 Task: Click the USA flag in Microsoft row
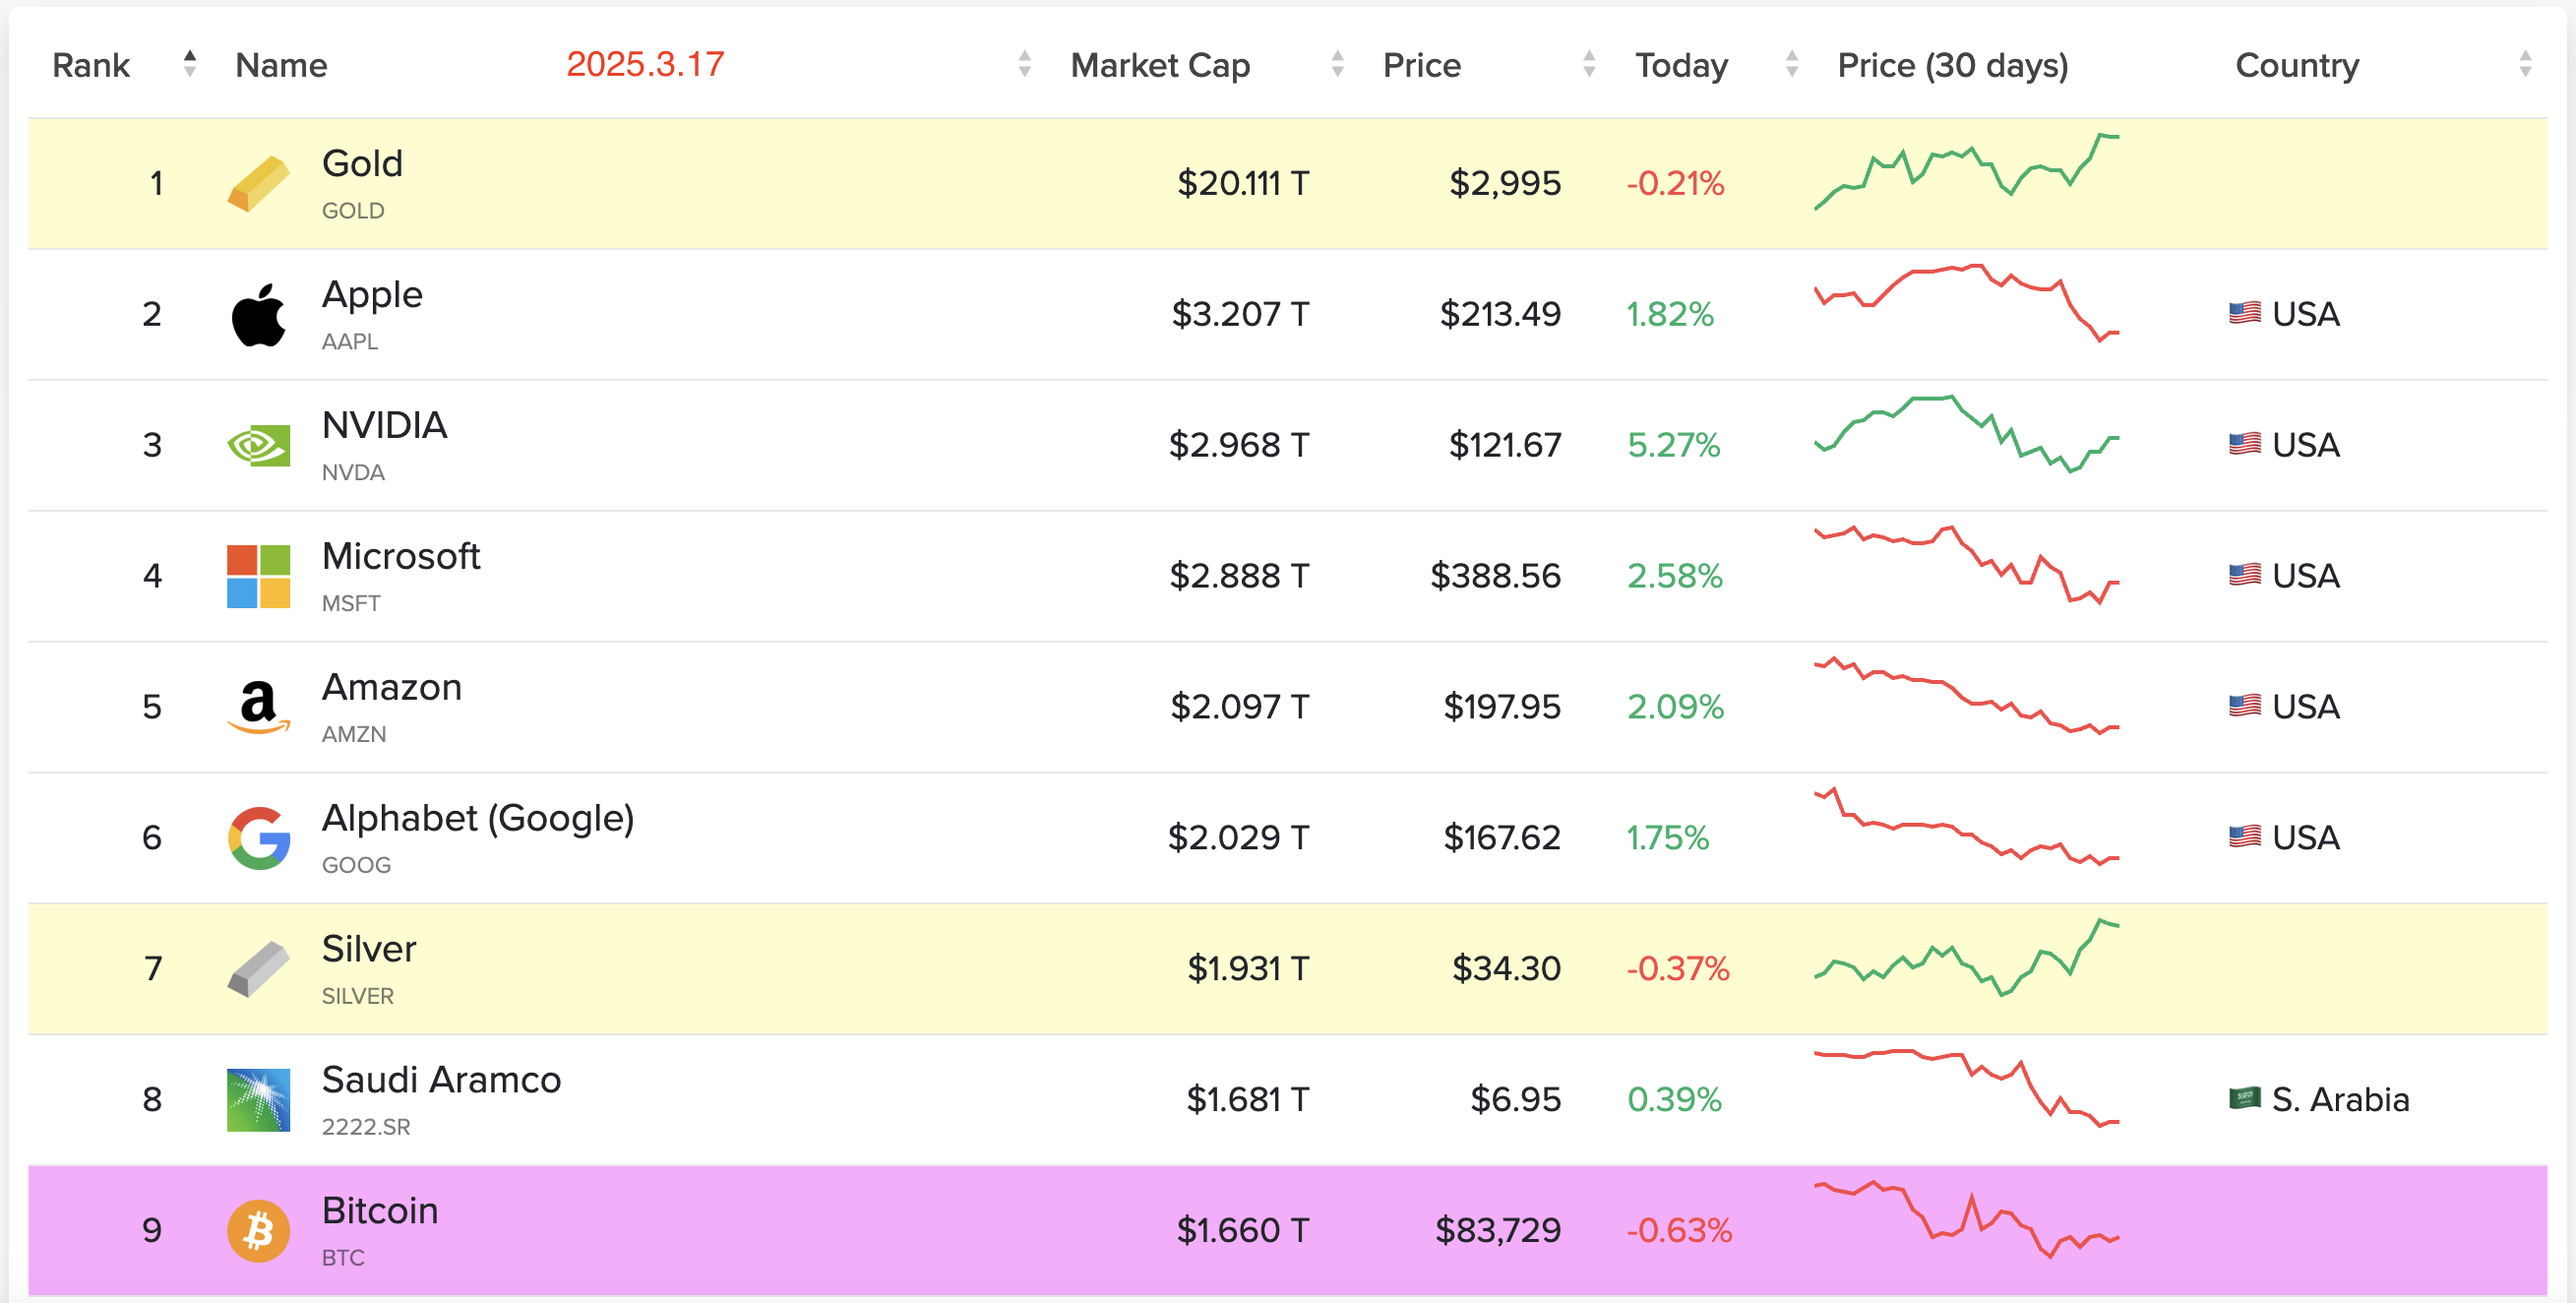point(2244,575)
